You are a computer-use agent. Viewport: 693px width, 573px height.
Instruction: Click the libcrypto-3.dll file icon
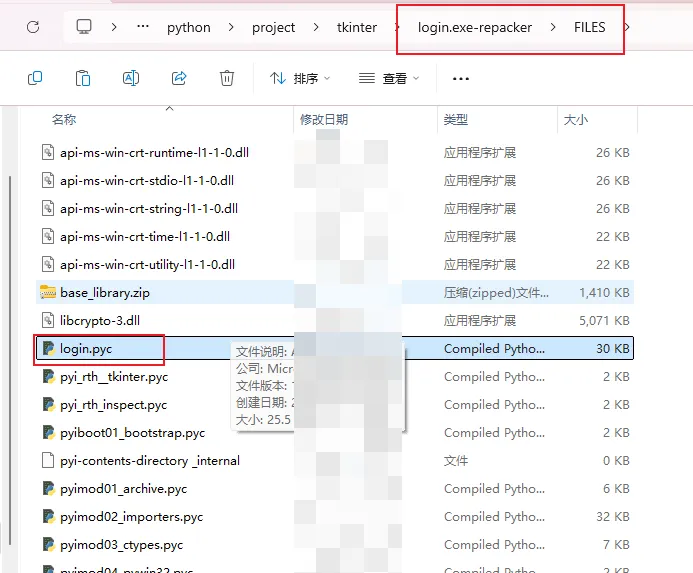point(48,321)
